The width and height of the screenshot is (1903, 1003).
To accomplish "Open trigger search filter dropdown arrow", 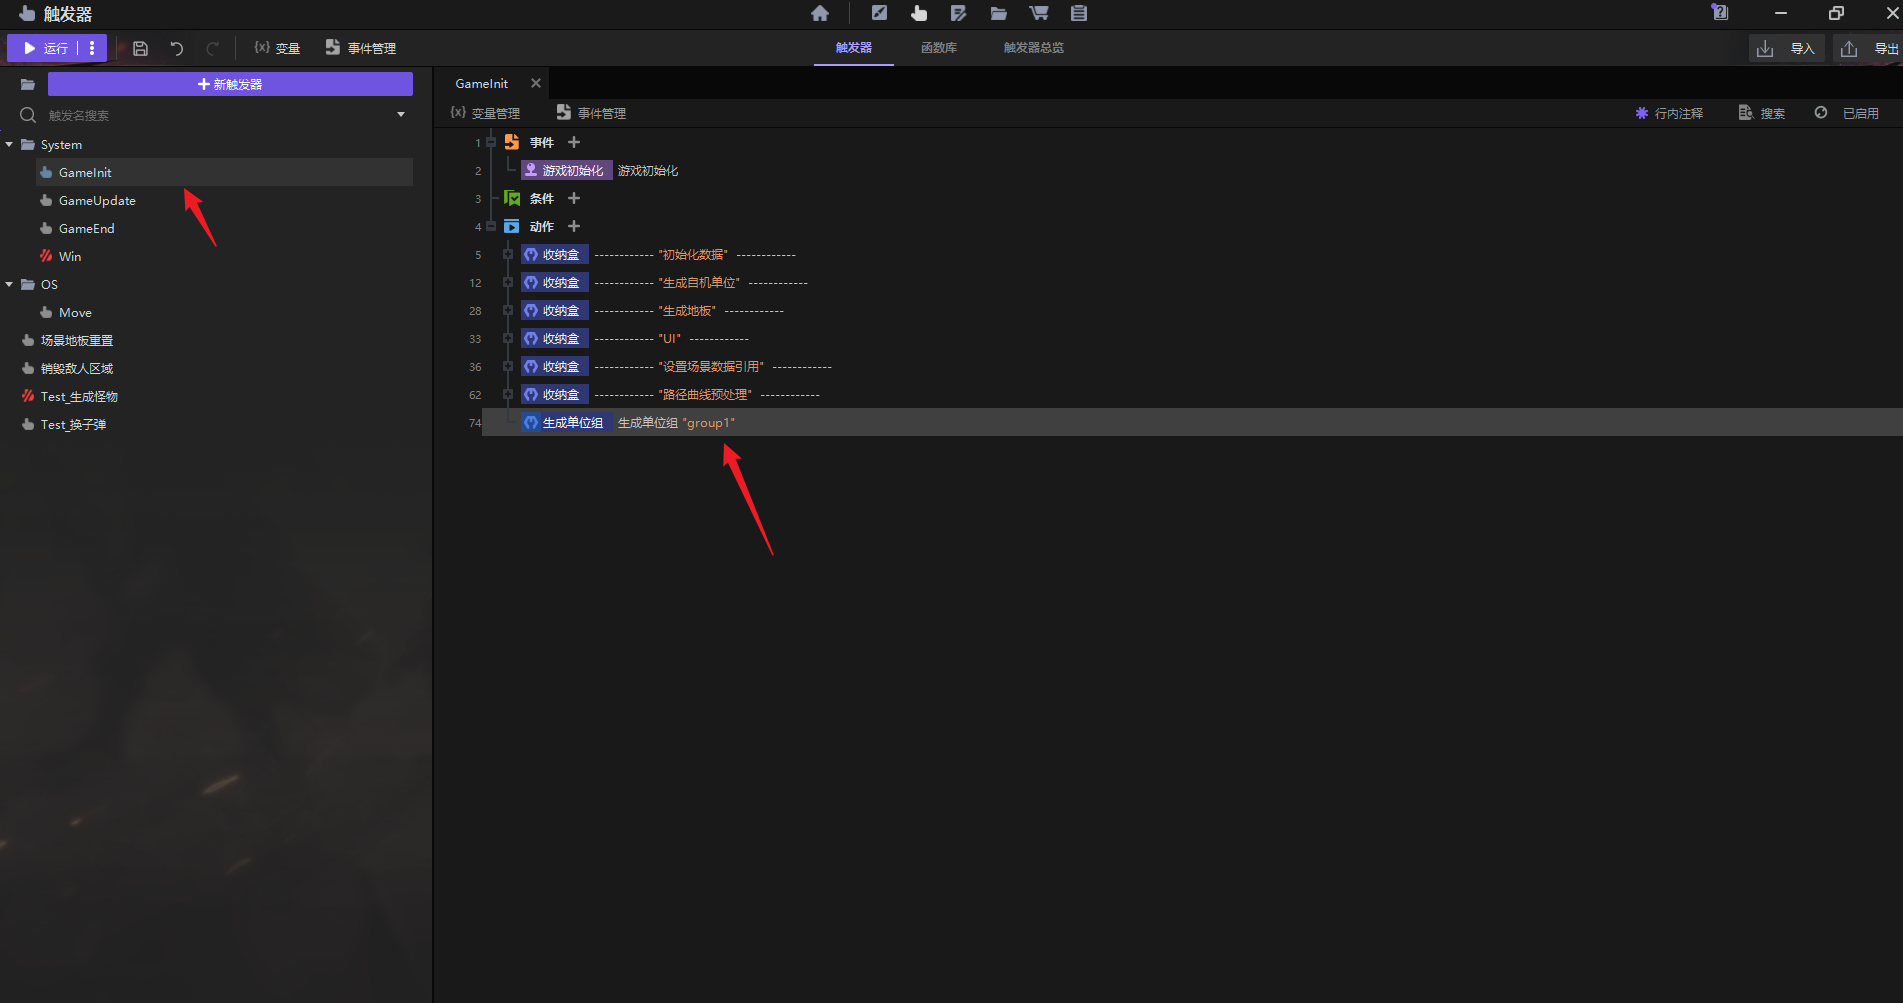I will 401,115.
